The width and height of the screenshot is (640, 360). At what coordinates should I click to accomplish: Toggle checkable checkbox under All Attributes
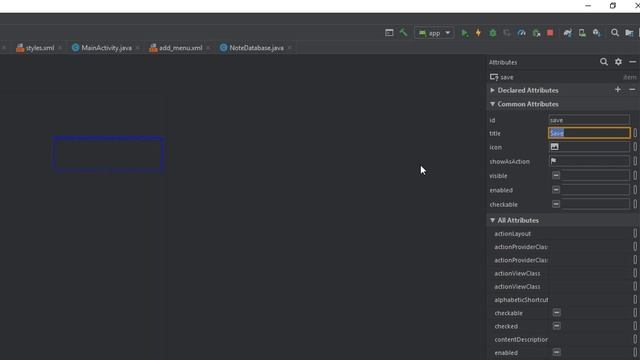pos(557,313)
